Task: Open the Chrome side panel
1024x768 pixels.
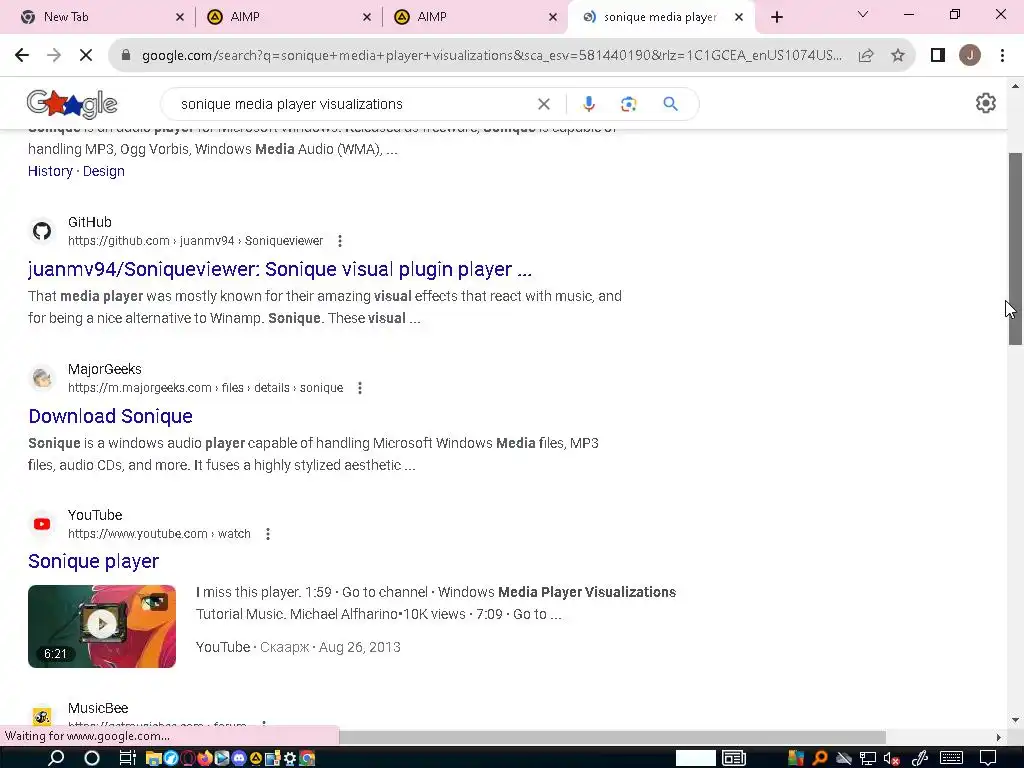Action: pyautogui.click(x=938, y=56)
